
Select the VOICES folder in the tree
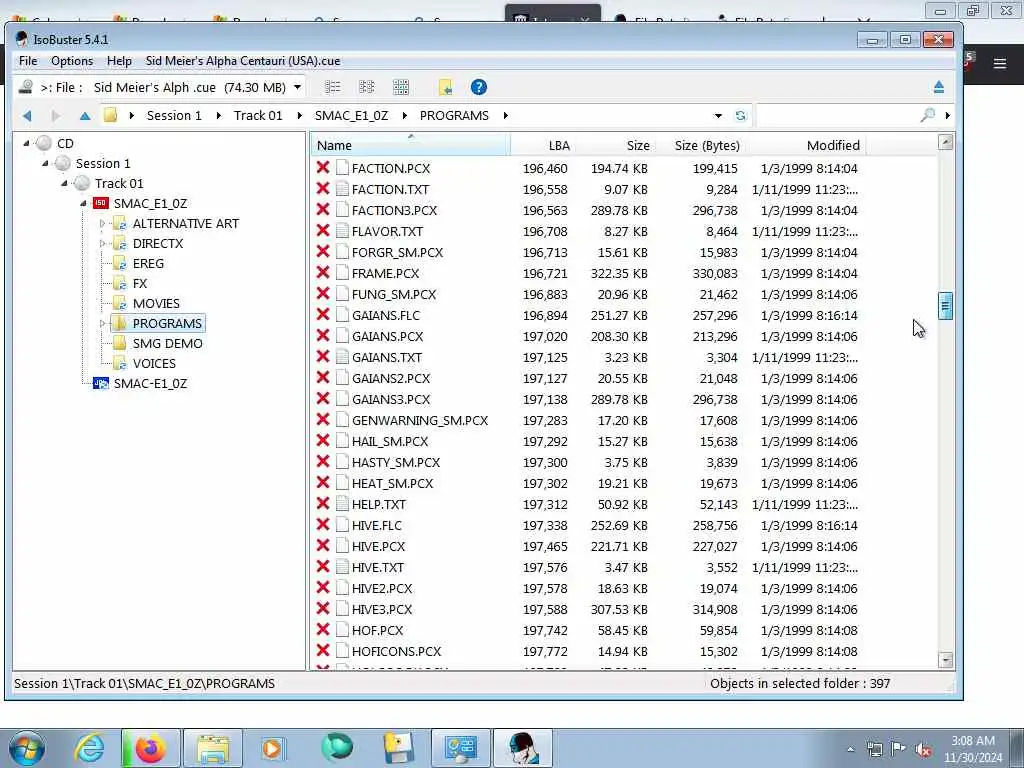pyautogui.click(x=154, y=363)
